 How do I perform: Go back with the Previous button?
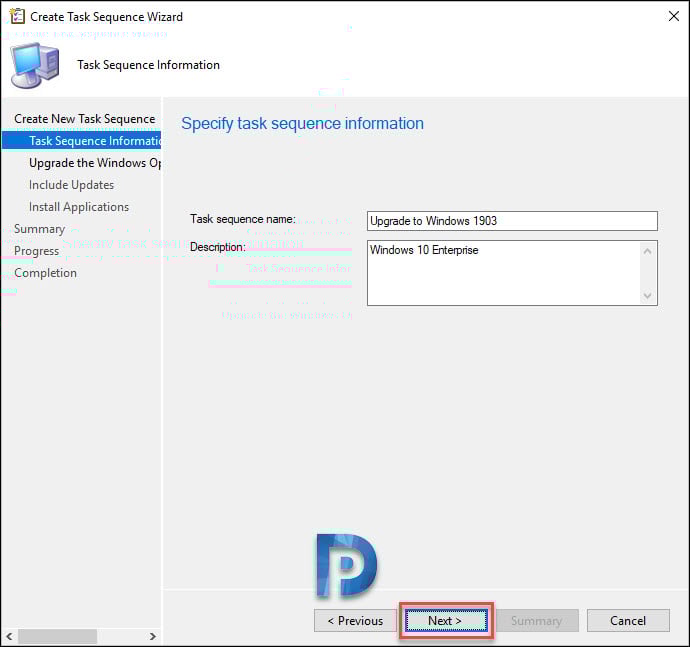click(x=355, y=621)
